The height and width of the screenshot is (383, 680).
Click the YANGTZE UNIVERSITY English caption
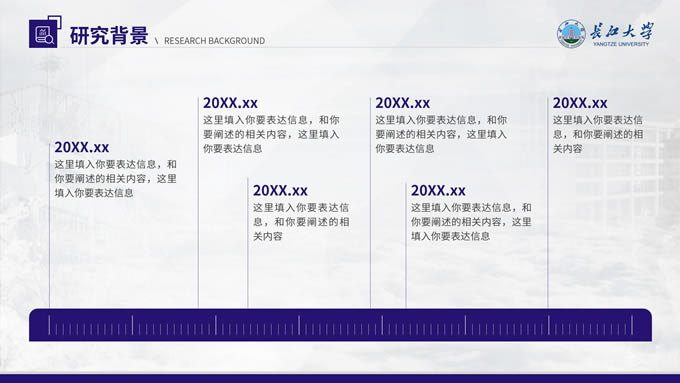621,44
